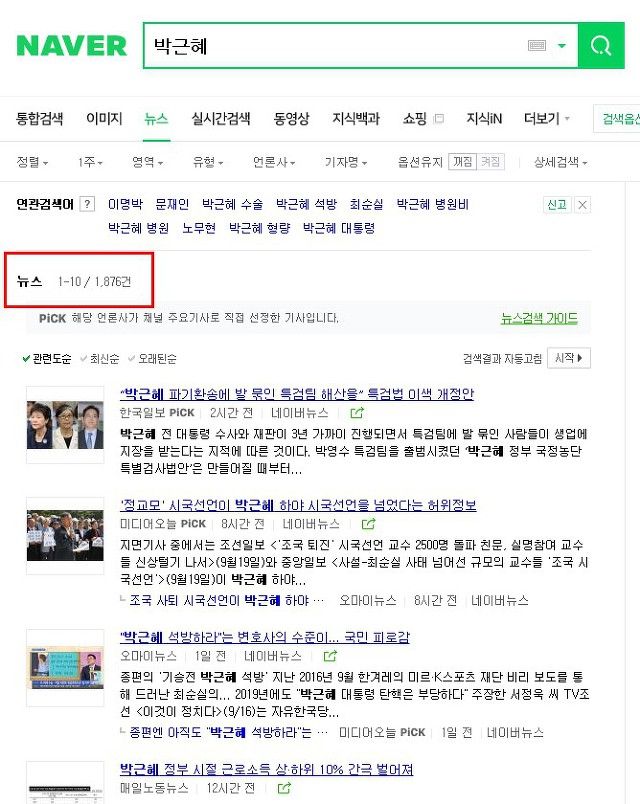
Task: Click related search 박근혜 형량
Action: point(259,228)
